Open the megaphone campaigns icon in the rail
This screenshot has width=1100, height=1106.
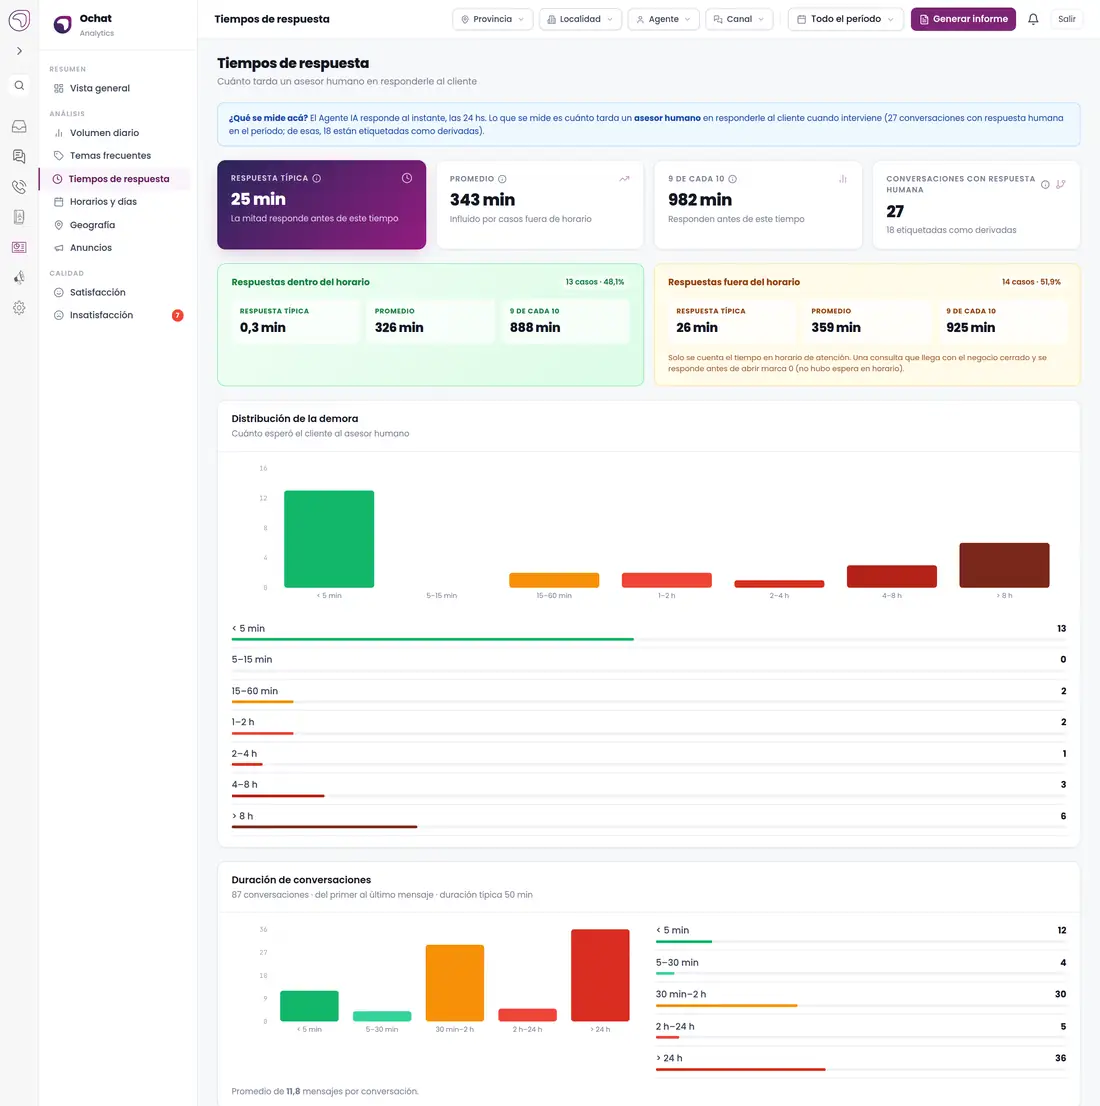(x=19, y=277)
